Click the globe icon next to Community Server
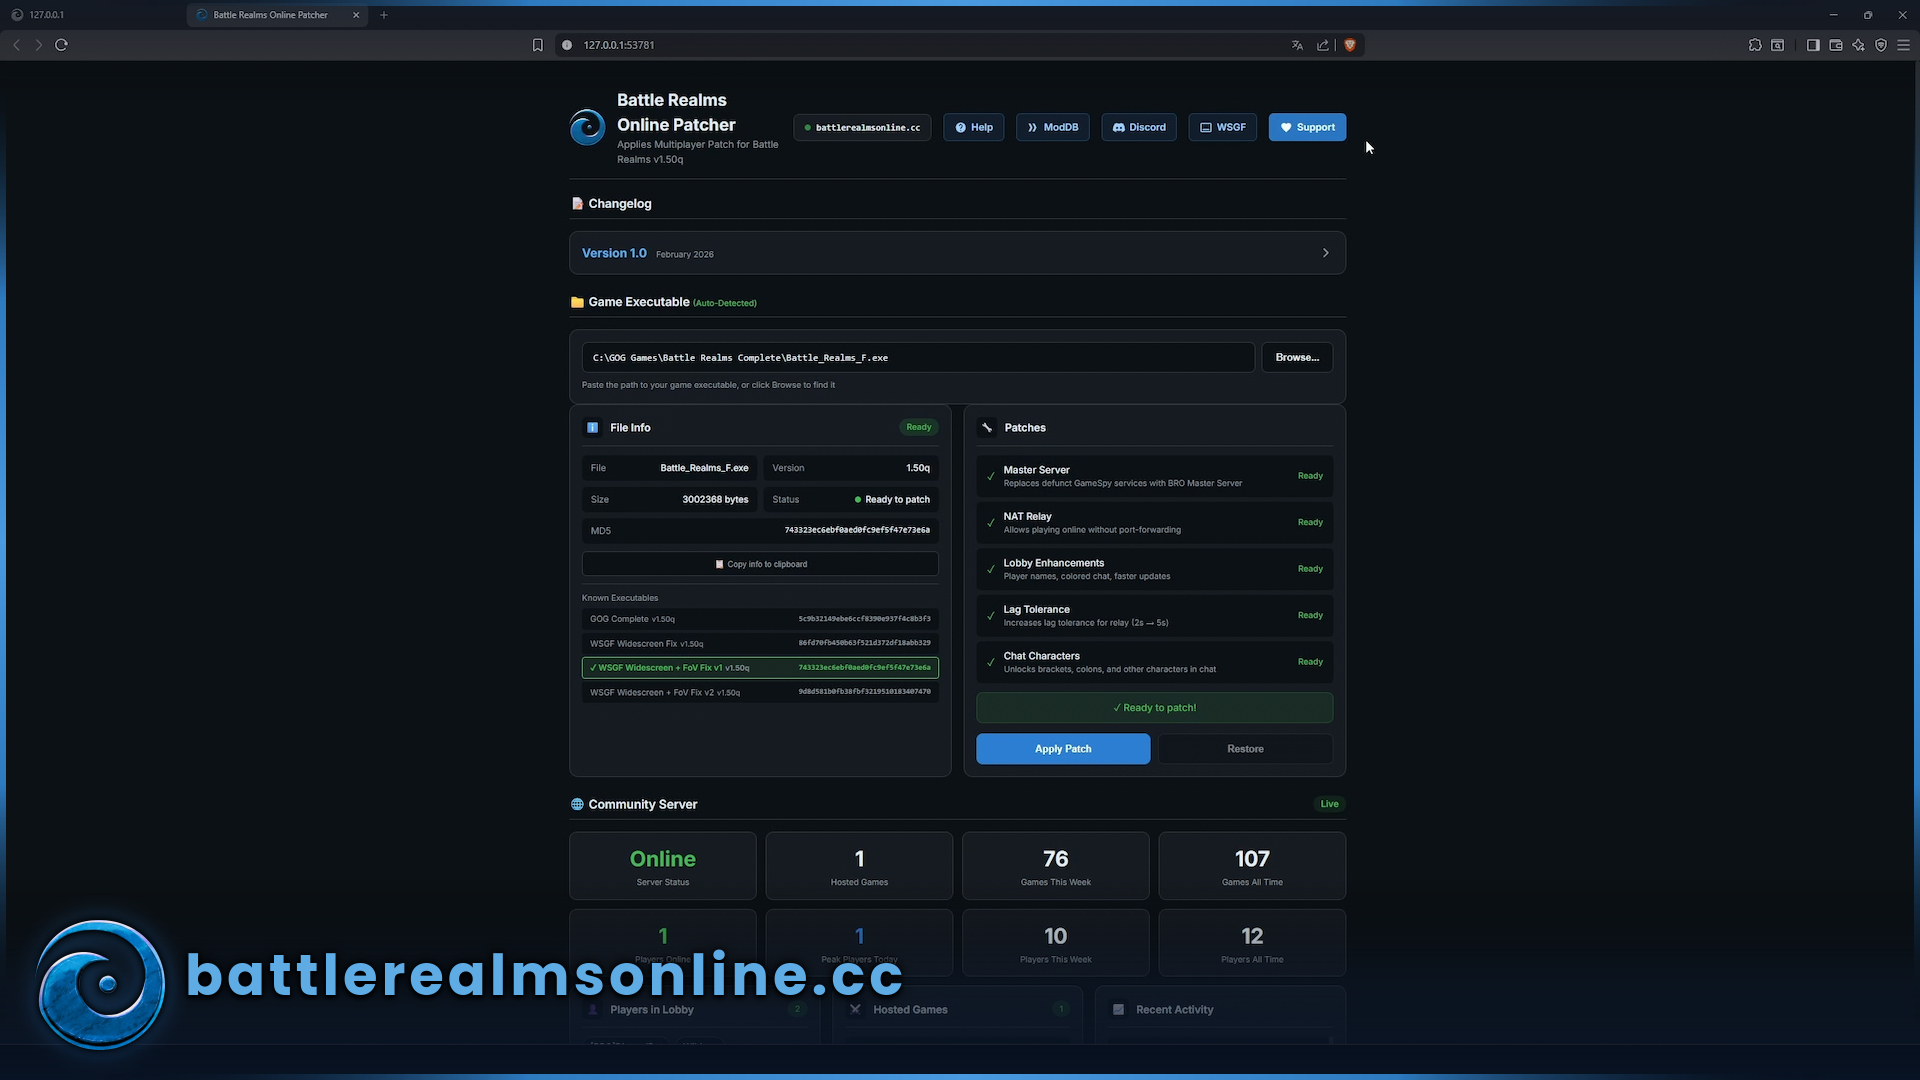 pyautogui.click(x=577, y=804)
